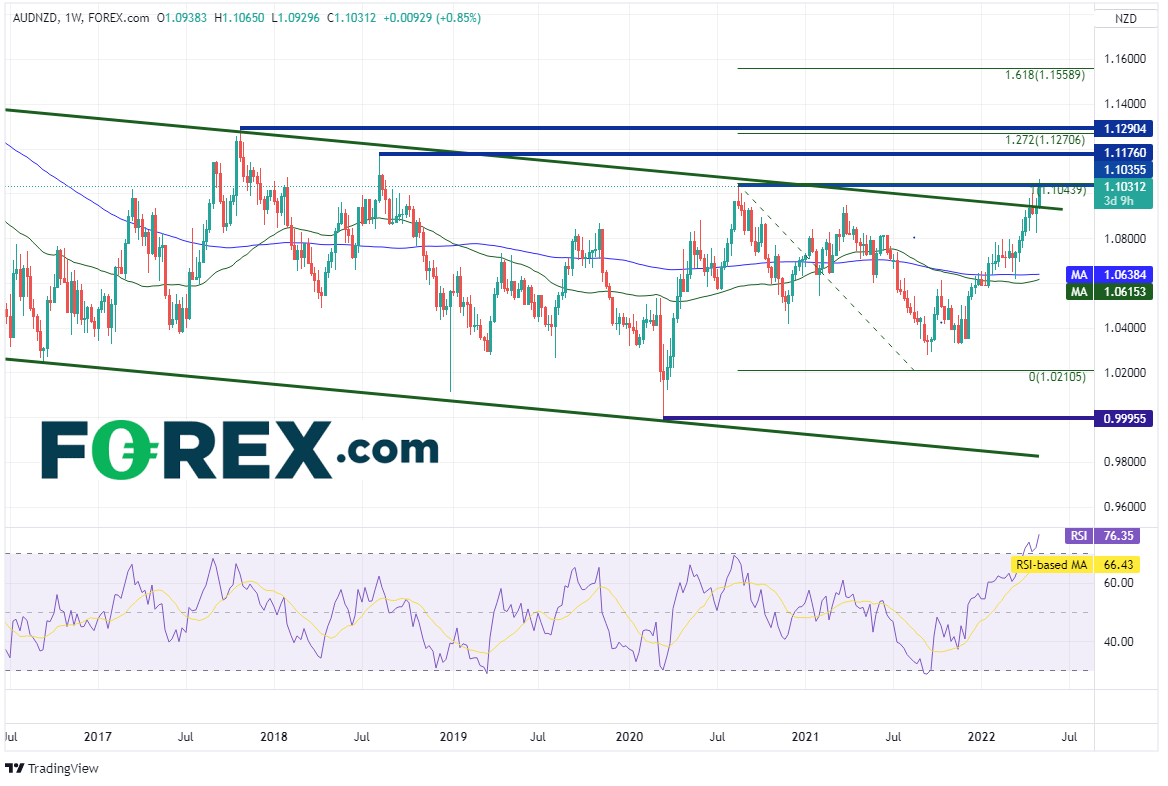The width and height of the screenshot is (1168, 786).
Task: Click the 1.11760 horizontal level tag
Action: (x=1124, y=154)
